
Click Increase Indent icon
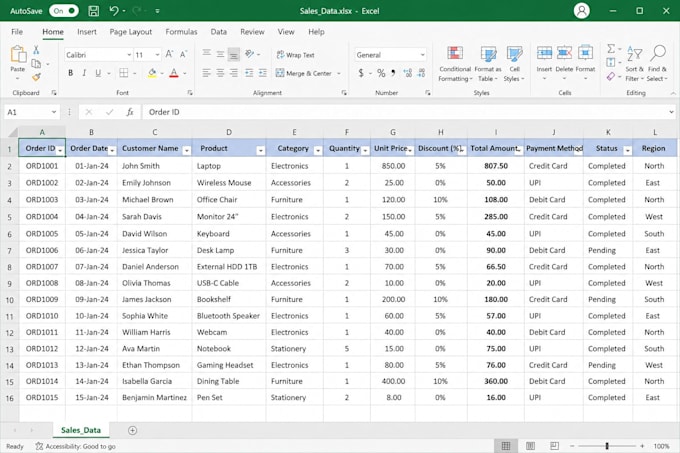point(263,73)
